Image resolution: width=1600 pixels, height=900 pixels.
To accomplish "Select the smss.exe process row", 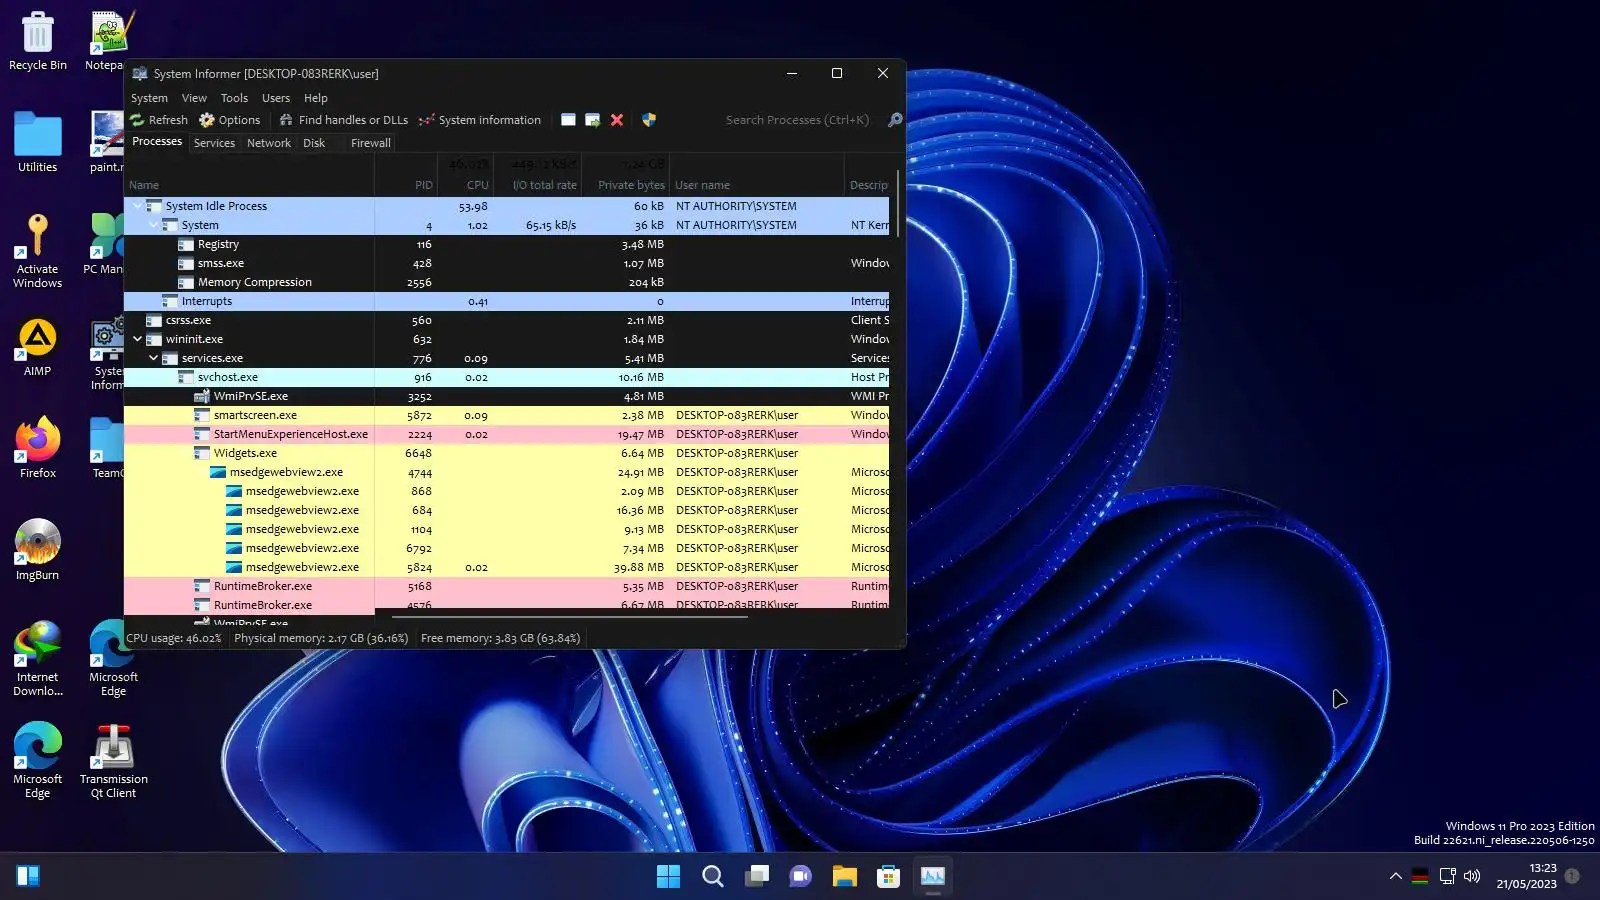I will 507,263.
